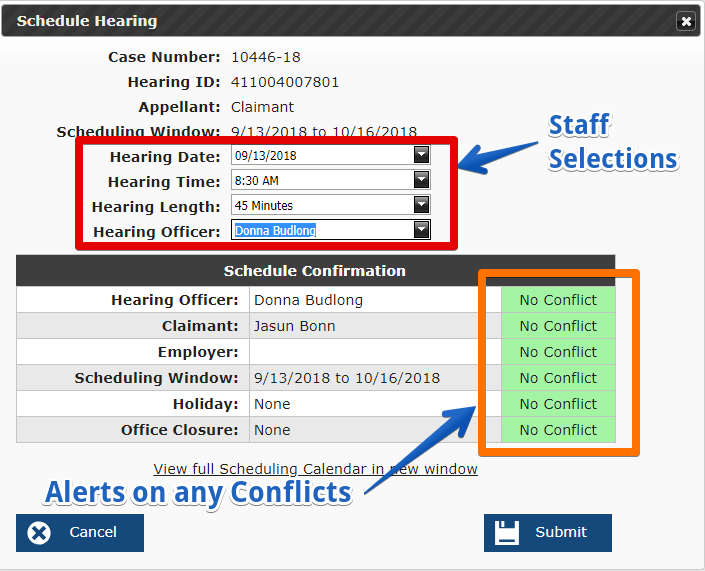The height and width of the screenshot is (571, 705).
Task: Click the Employer label in confirmation table
Action: pyautogui.click(x=198, y=352)
